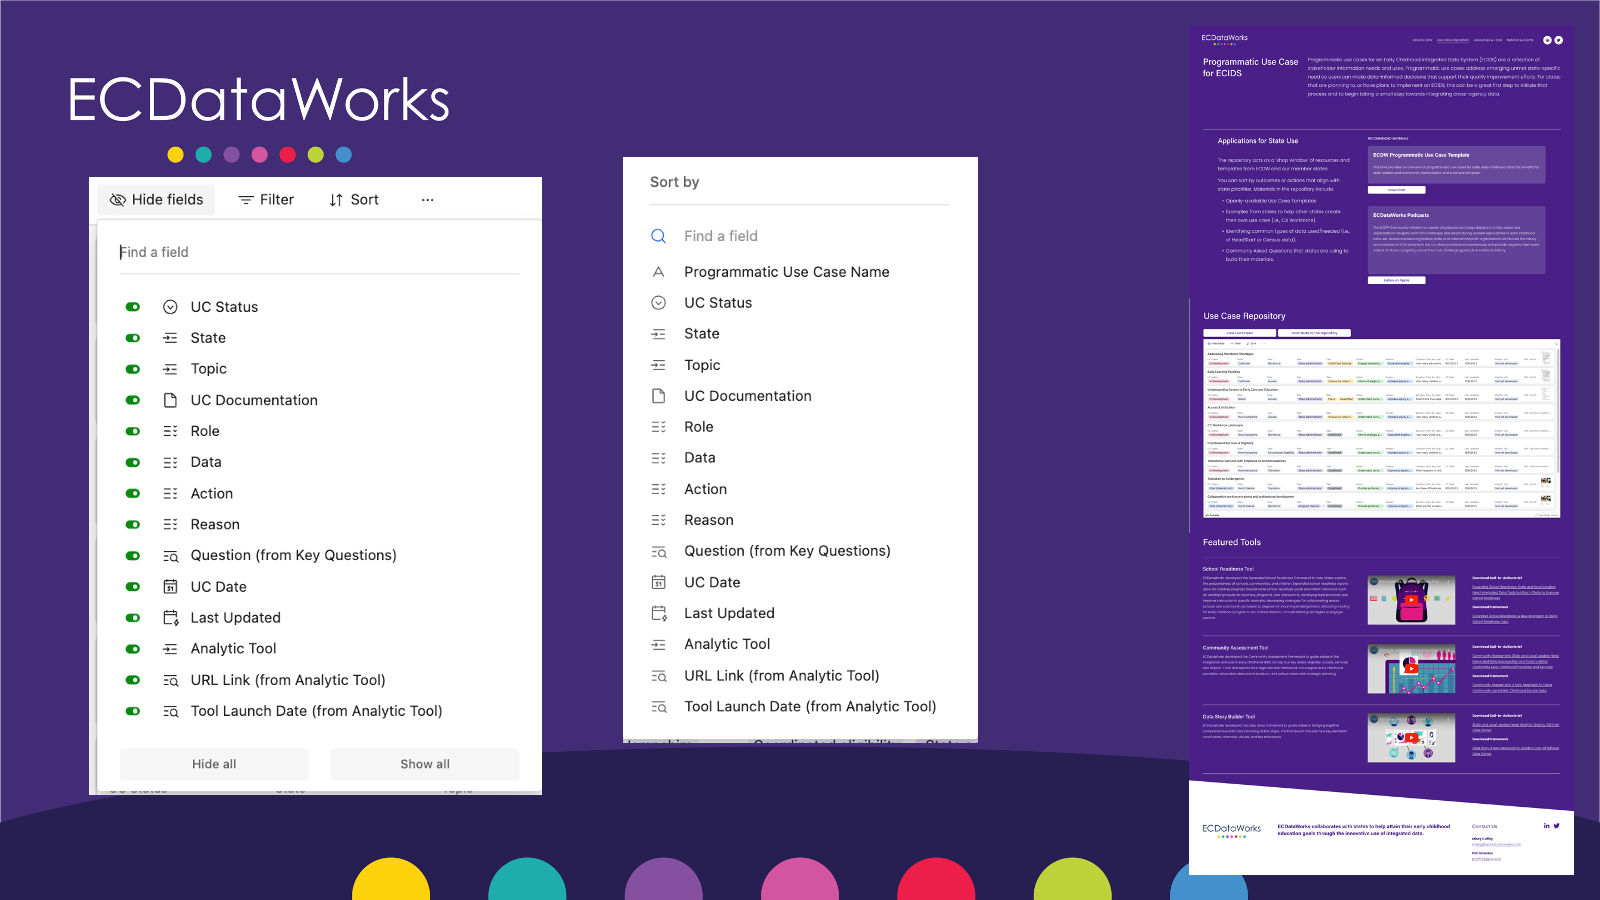Click the search icon in Sort by panel
This screenshot has height=900, width=1600.
658,236
